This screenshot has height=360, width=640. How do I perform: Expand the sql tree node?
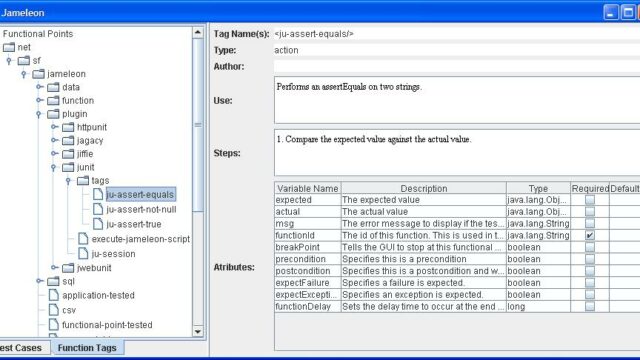(x=39, y=281)
